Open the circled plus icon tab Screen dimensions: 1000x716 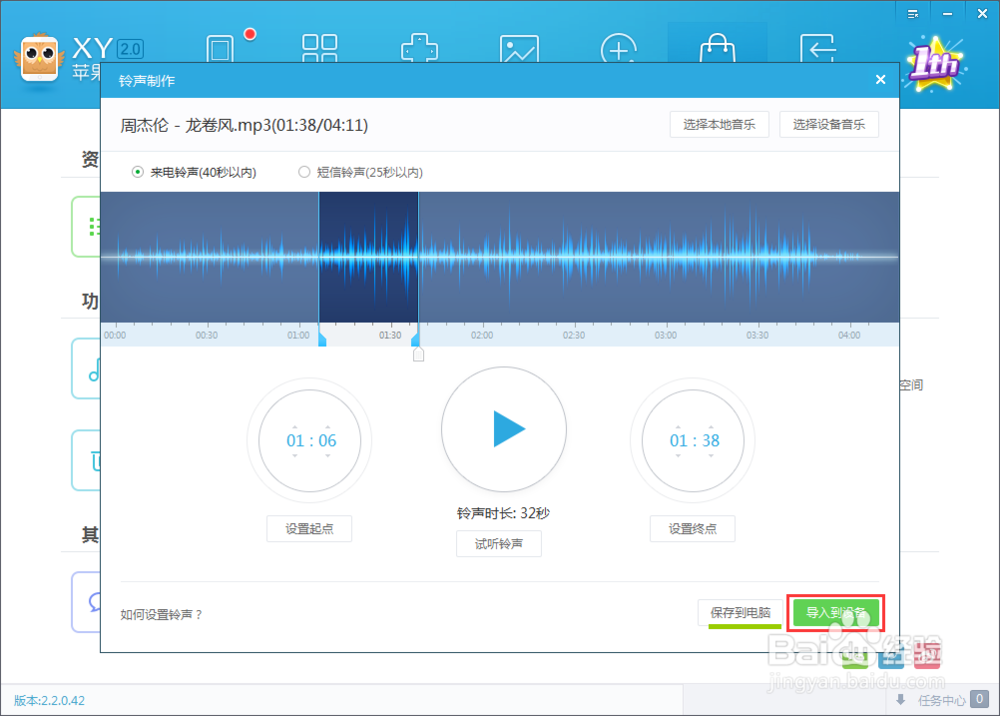(x=619, y=48)
